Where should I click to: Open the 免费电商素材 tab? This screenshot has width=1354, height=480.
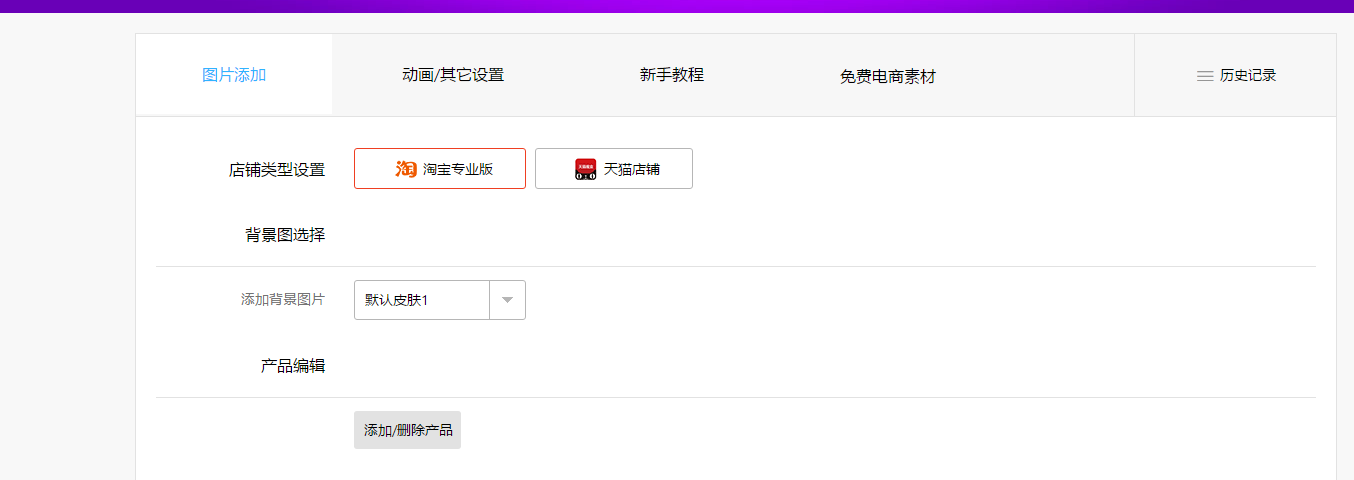pyautogui.click(x=888, y=77)
